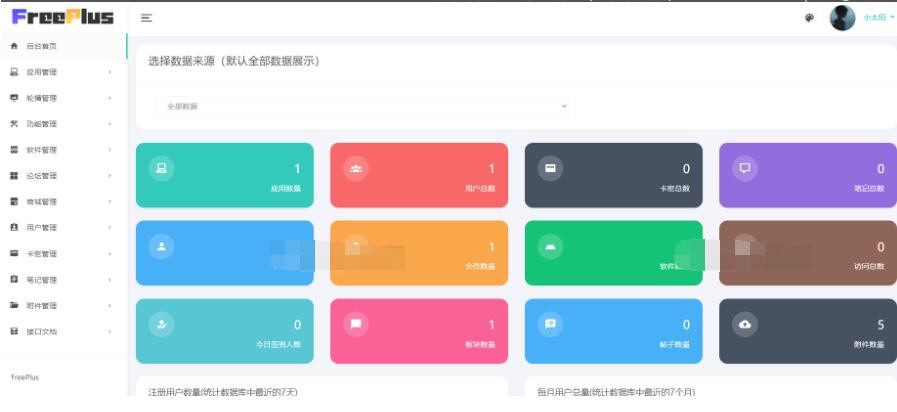897x412 pixels.
Task: Open the theme color palette icon
Action: (809, 18)
